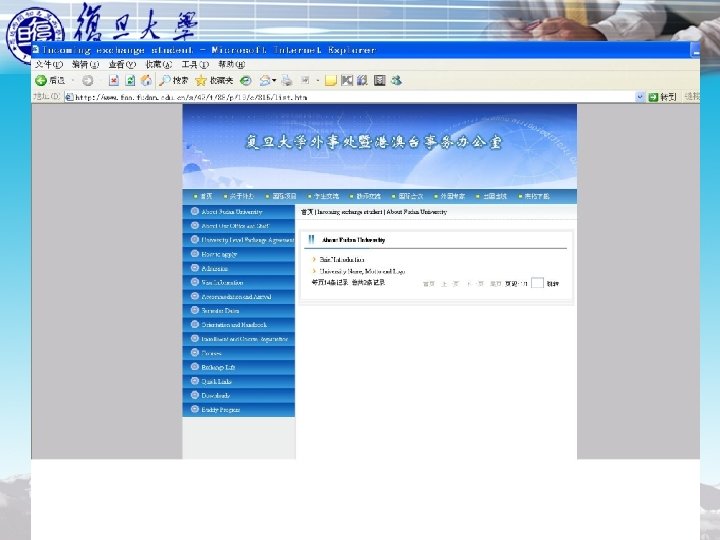Image resolution: width=720 pixels, height=540 pixels.
Task: Open the Quick Links sidebar link
Action: 216,381
